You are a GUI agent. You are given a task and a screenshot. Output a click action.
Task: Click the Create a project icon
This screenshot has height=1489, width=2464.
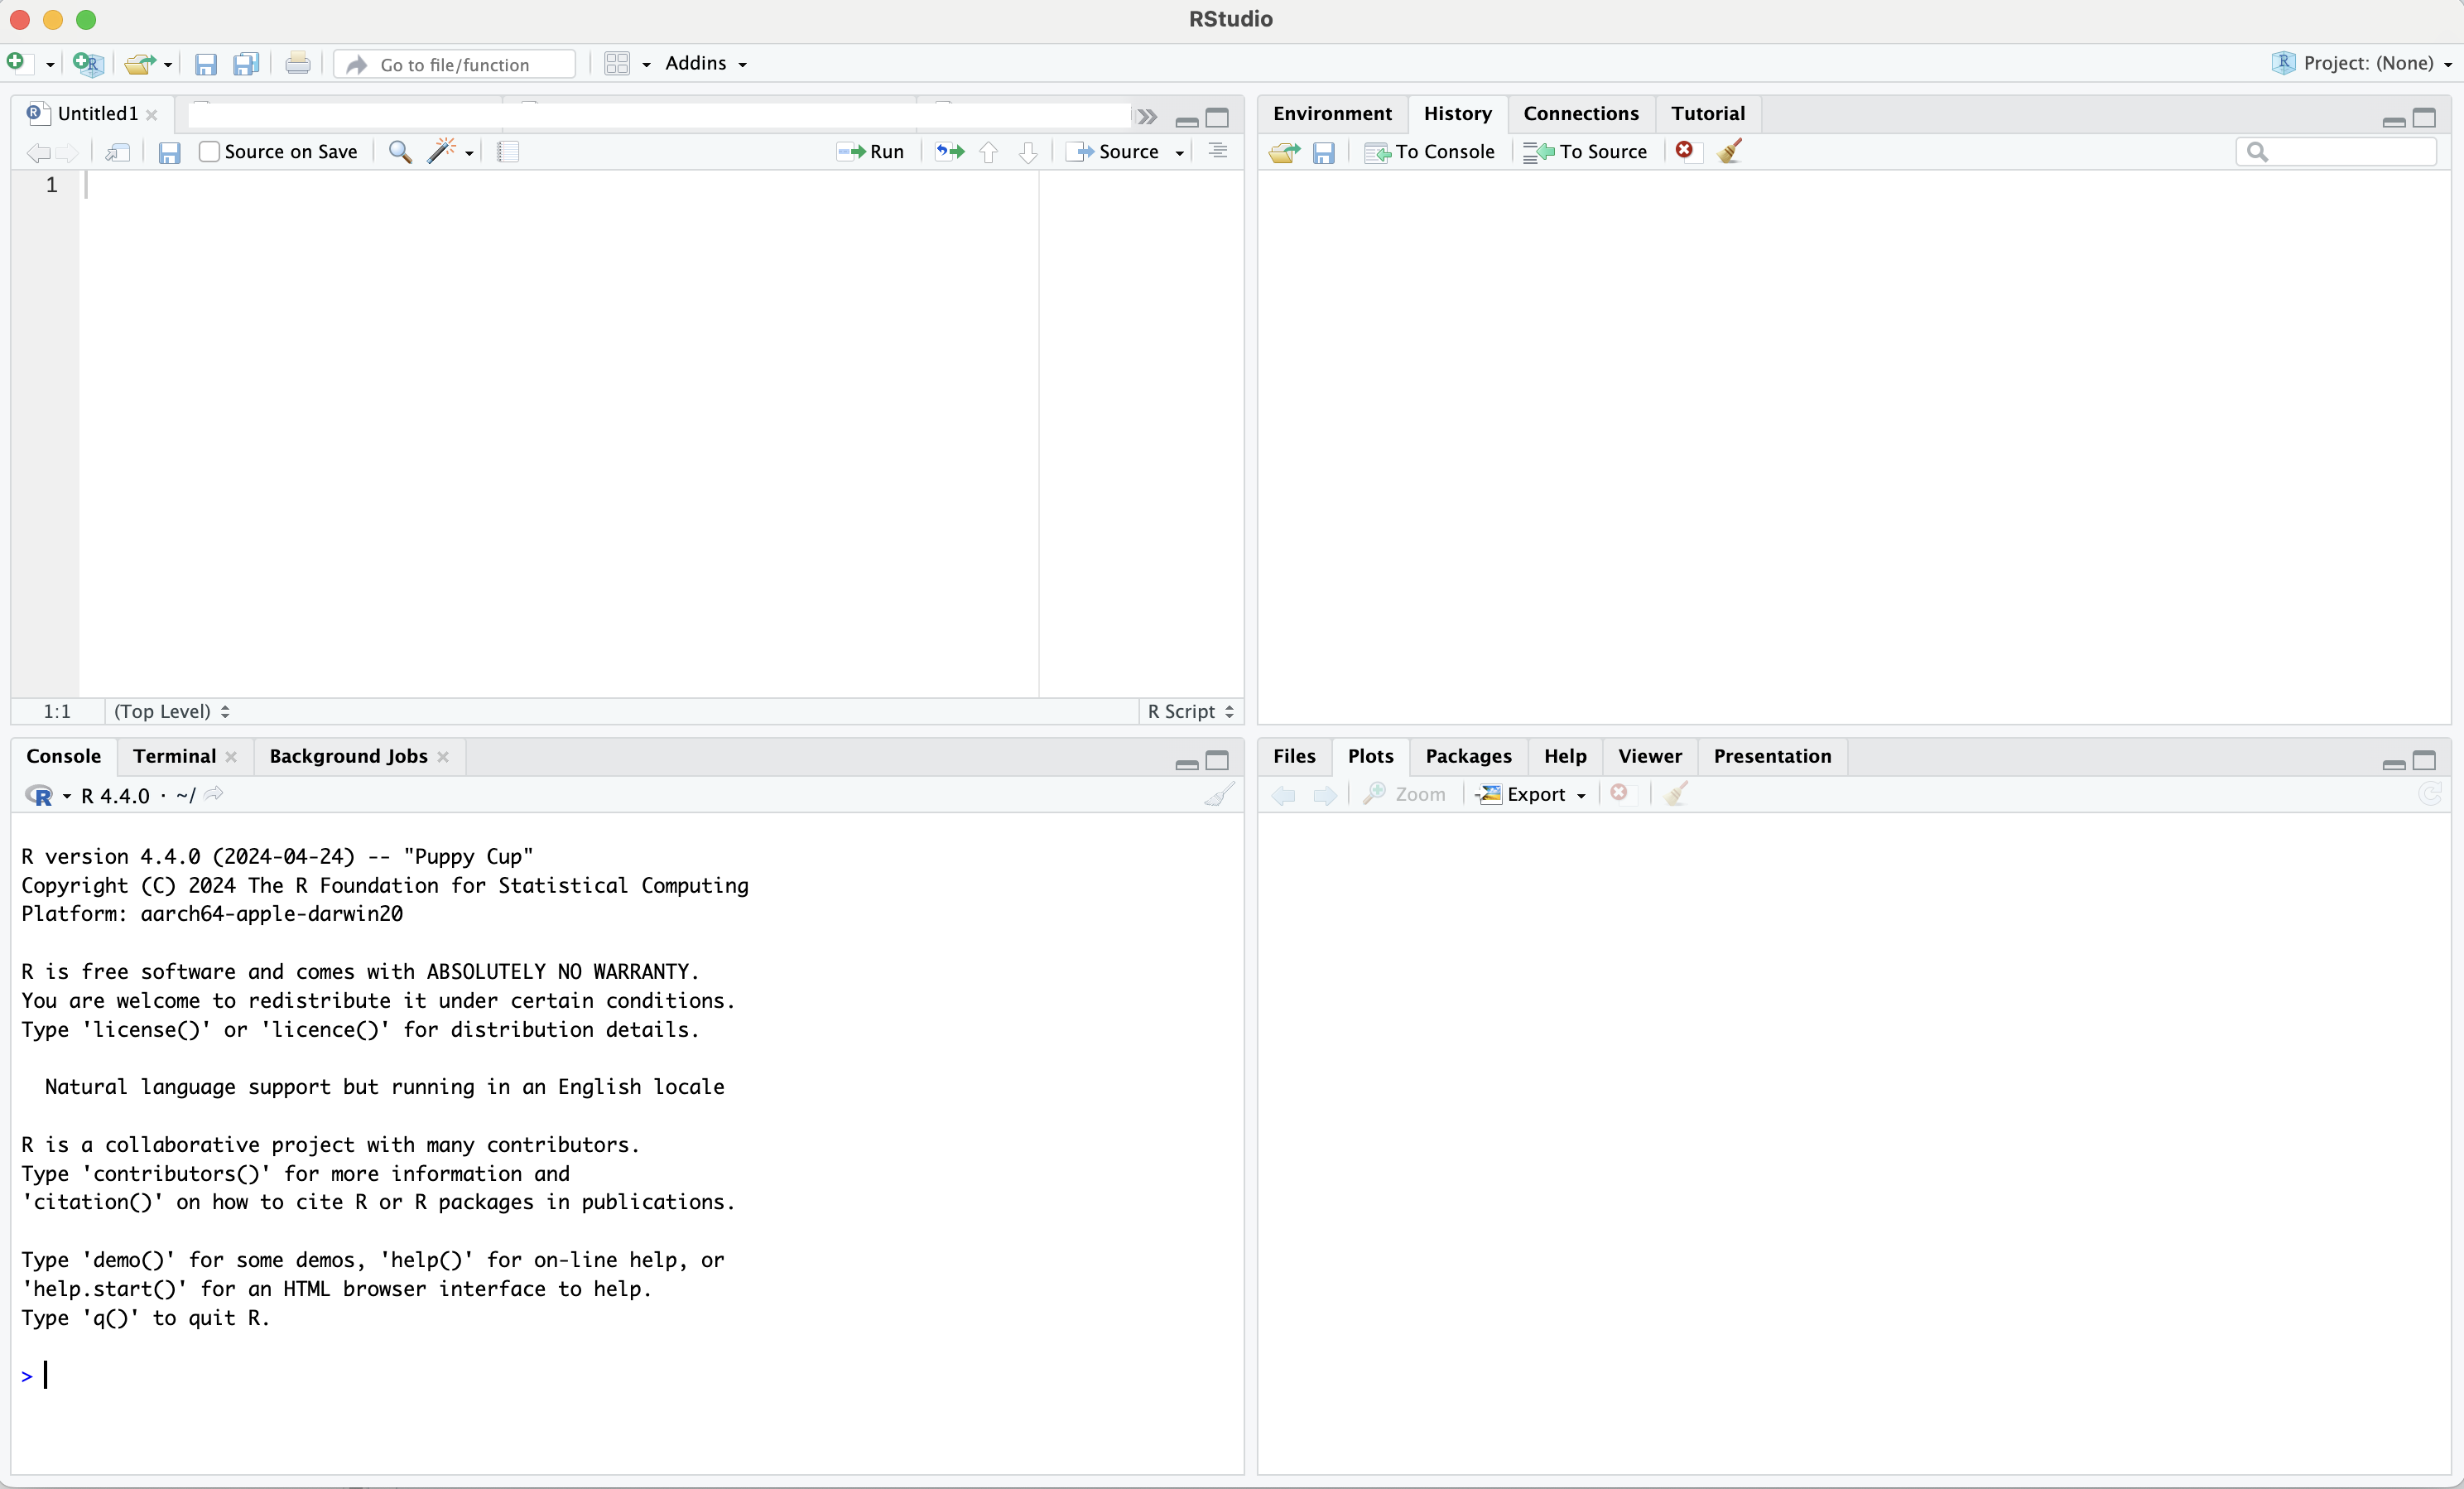[88, 64]
